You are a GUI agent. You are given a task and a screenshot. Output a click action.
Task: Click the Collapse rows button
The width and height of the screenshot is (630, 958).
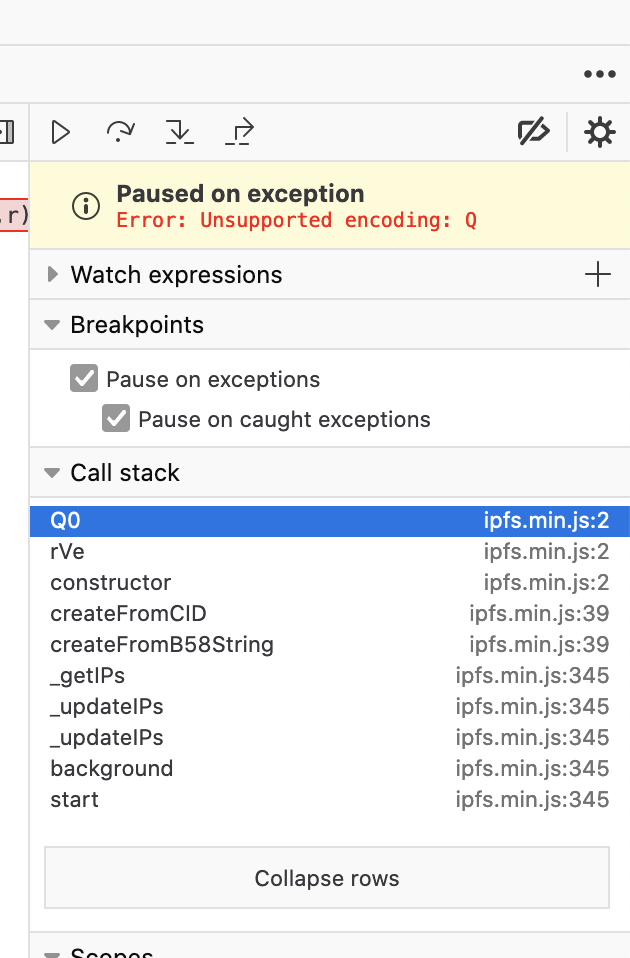pyautogui.click(x=327, y=878)
